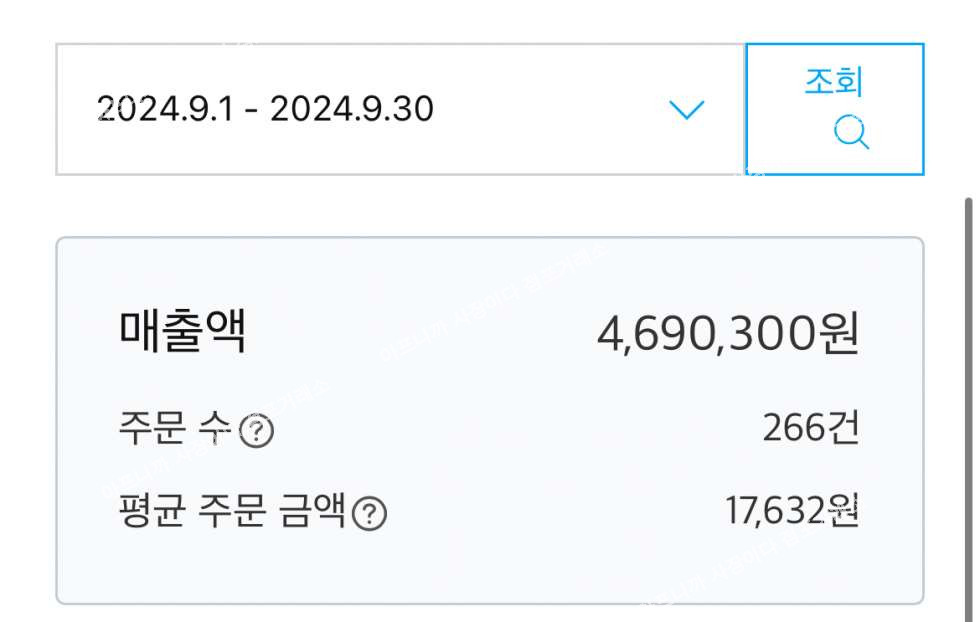
Task: Click the bottom edge of the summary card
Action: pyautogui.click(x=490, y=603)
